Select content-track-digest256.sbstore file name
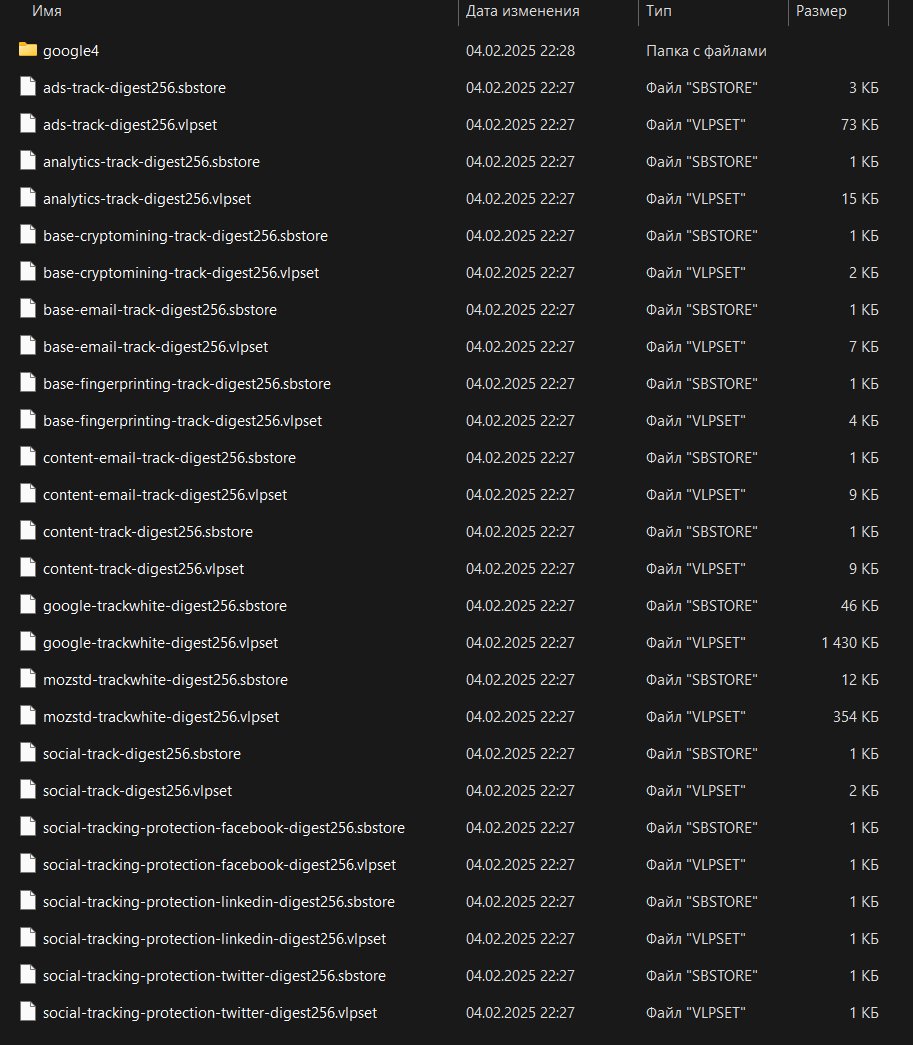The width and height of the screenshot is (913, 1045). 148,532
